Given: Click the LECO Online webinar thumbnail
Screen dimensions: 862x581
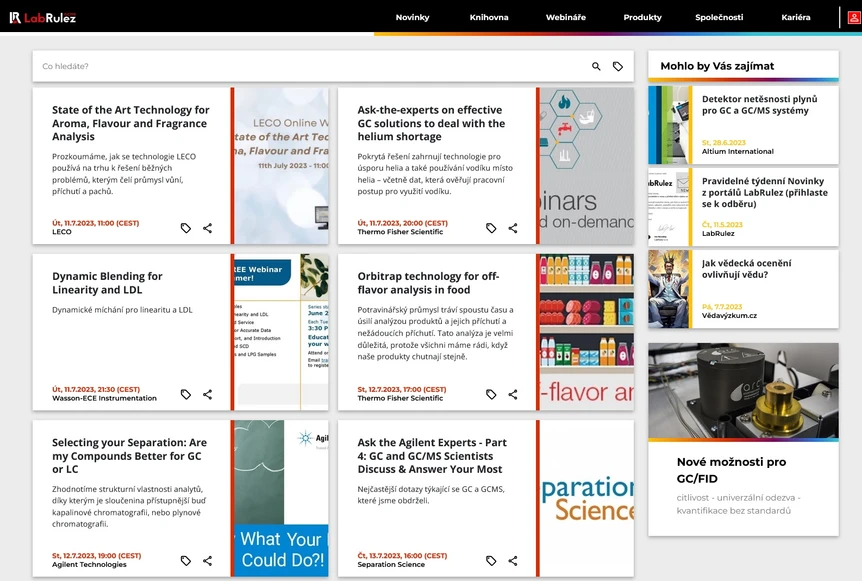Looking at the screenshot, I should click(281, 165).
